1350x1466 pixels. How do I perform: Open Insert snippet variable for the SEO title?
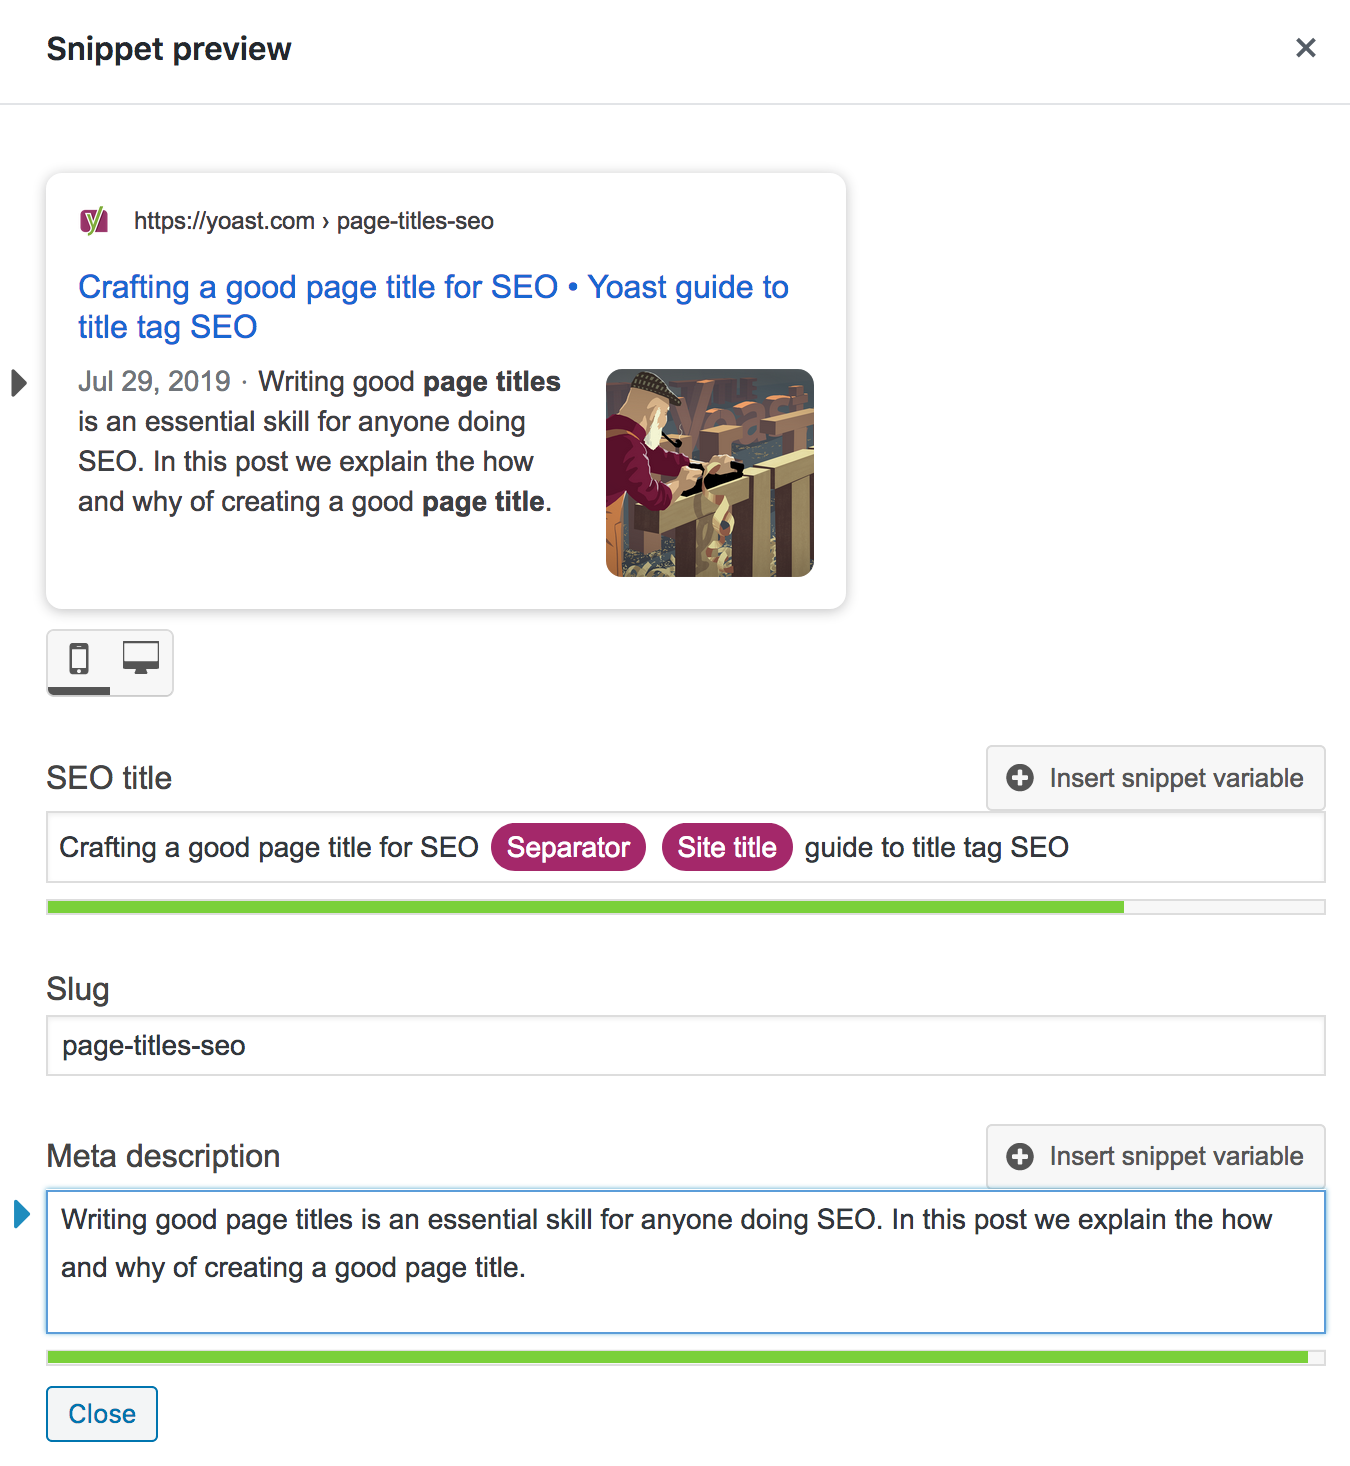pyautogui.click(x=1155, y=778)
